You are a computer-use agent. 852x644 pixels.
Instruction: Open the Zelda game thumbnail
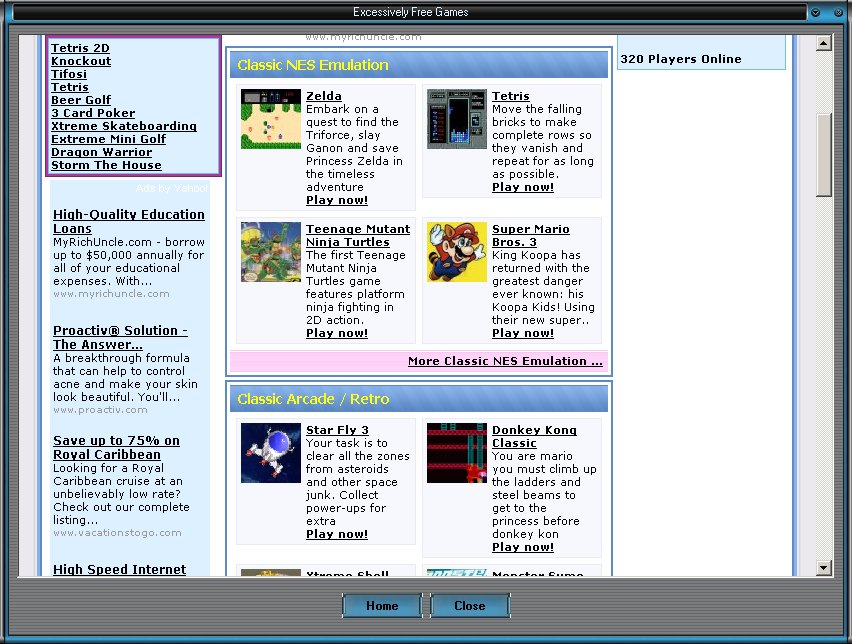(x=271, y=119)
